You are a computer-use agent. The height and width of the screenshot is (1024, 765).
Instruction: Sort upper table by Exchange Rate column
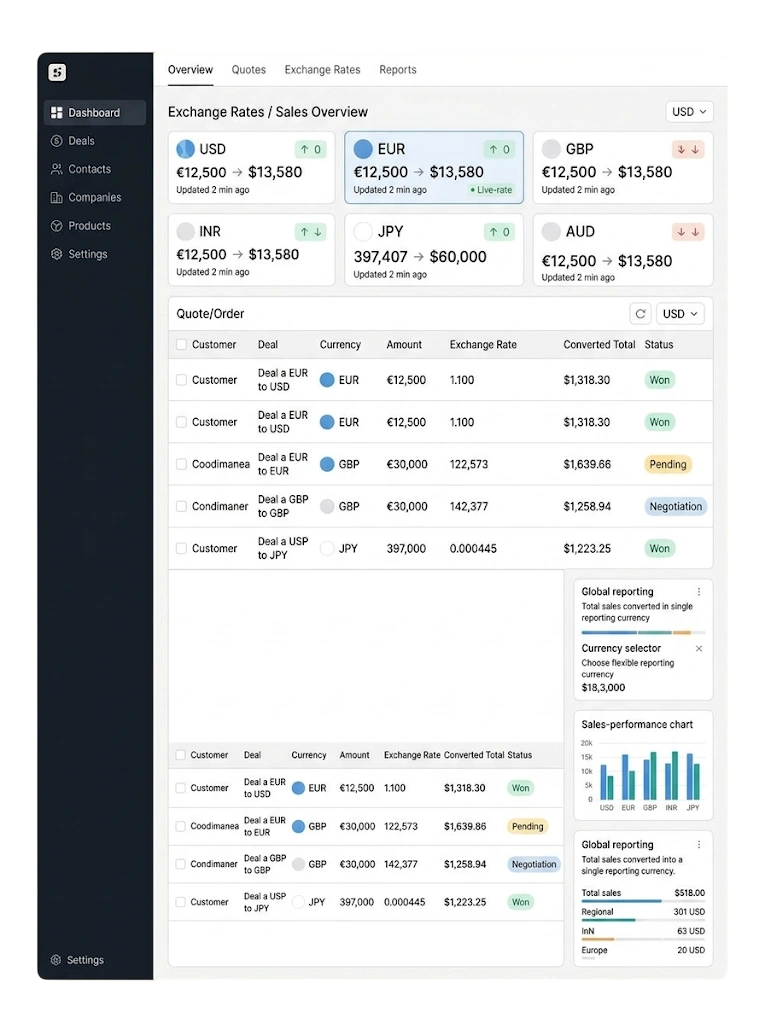[483, 344]
